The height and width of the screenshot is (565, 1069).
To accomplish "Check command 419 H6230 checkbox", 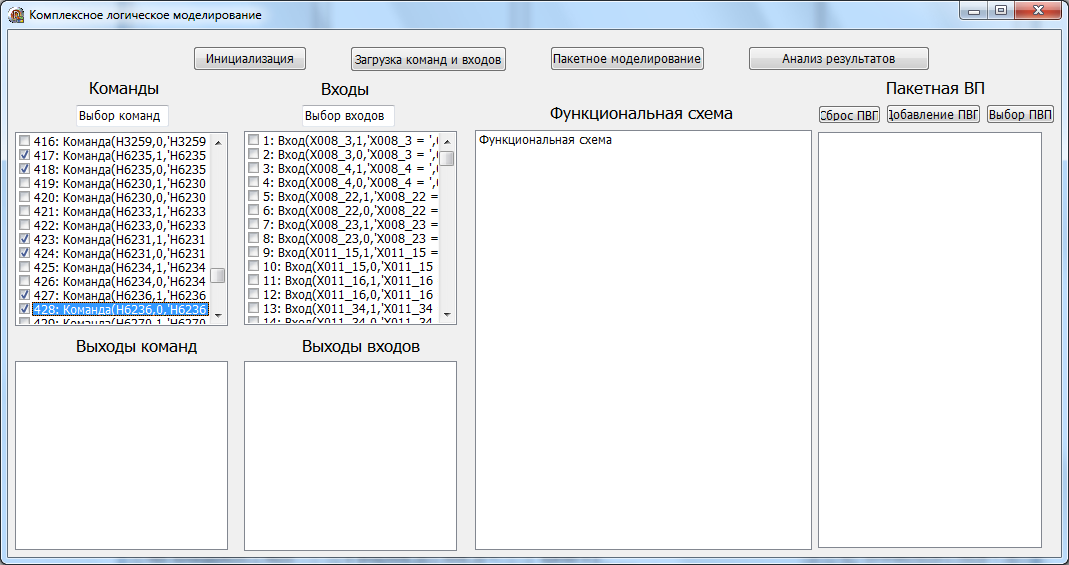I will click(25, 183).
